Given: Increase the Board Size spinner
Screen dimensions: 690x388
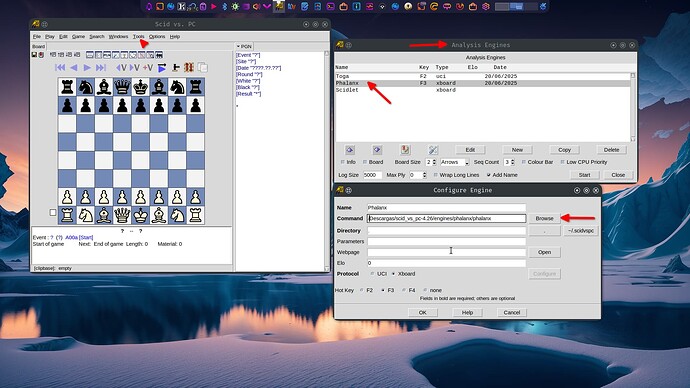Looking at the screenshot, I should [434, 161].
